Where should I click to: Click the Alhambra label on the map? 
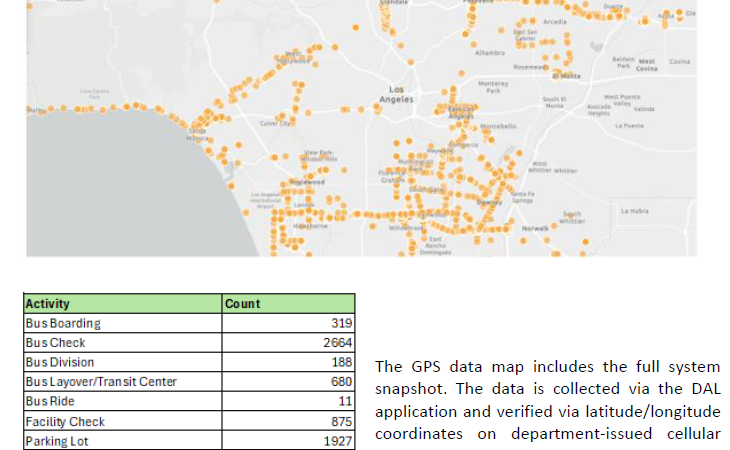489,52
